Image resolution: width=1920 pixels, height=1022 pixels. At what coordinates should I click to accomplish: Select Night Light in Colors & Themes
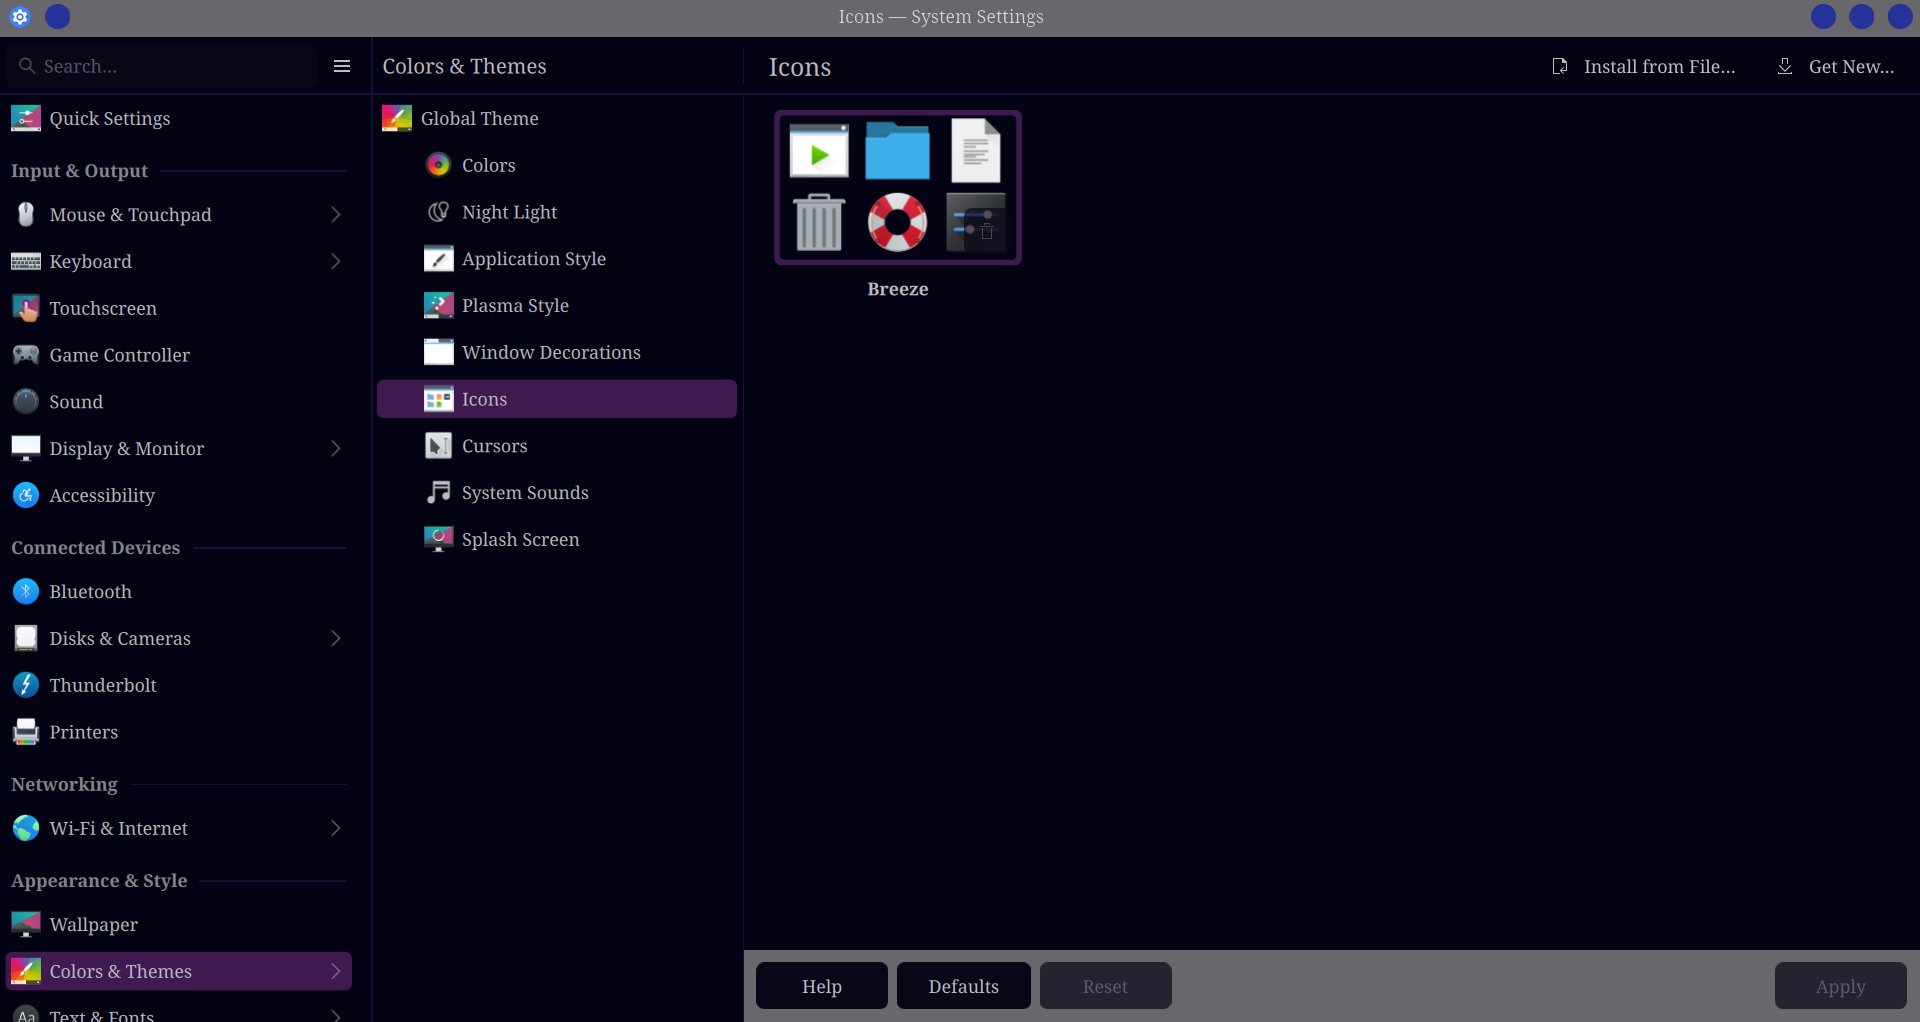tap(557, 212)
